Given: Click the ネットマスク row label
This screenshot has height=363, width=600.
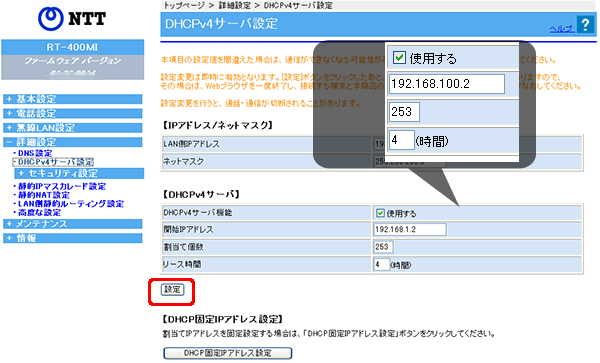Looking at the screenshot, I should (x=184, y=161).
